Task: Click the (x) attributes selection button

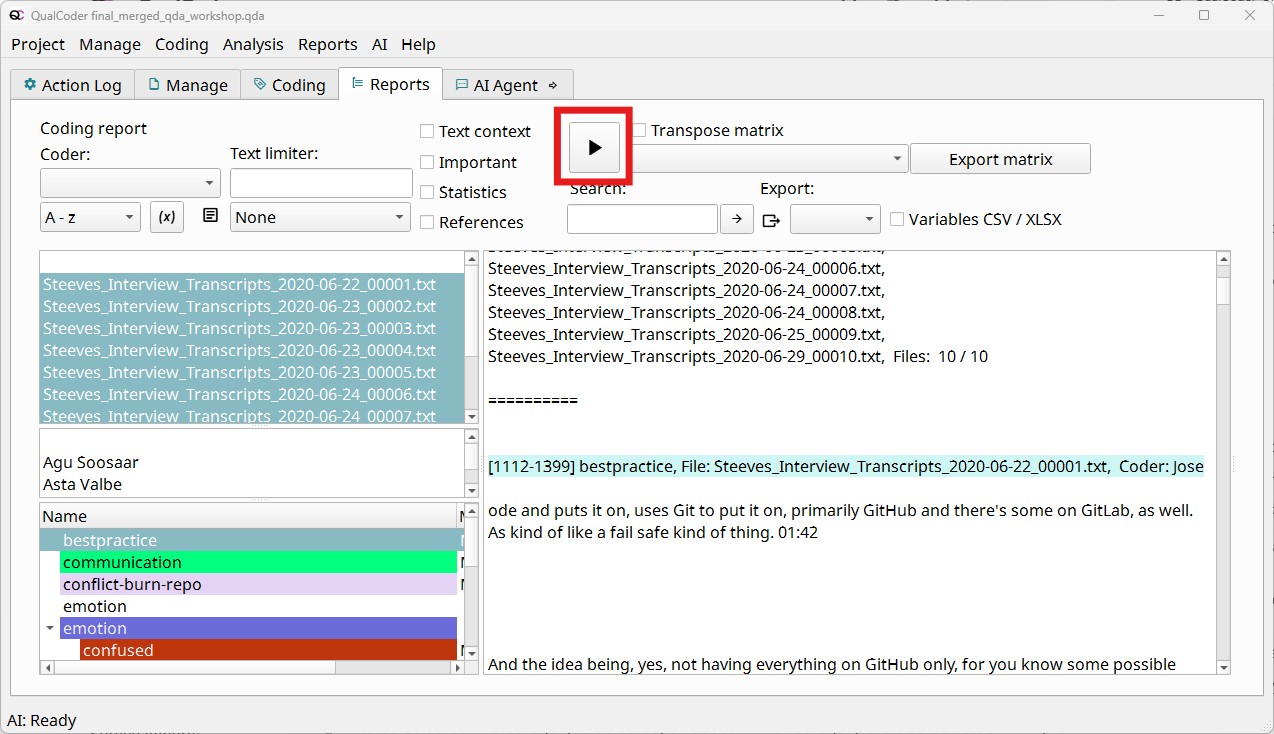Action: (x=167, y=217)
